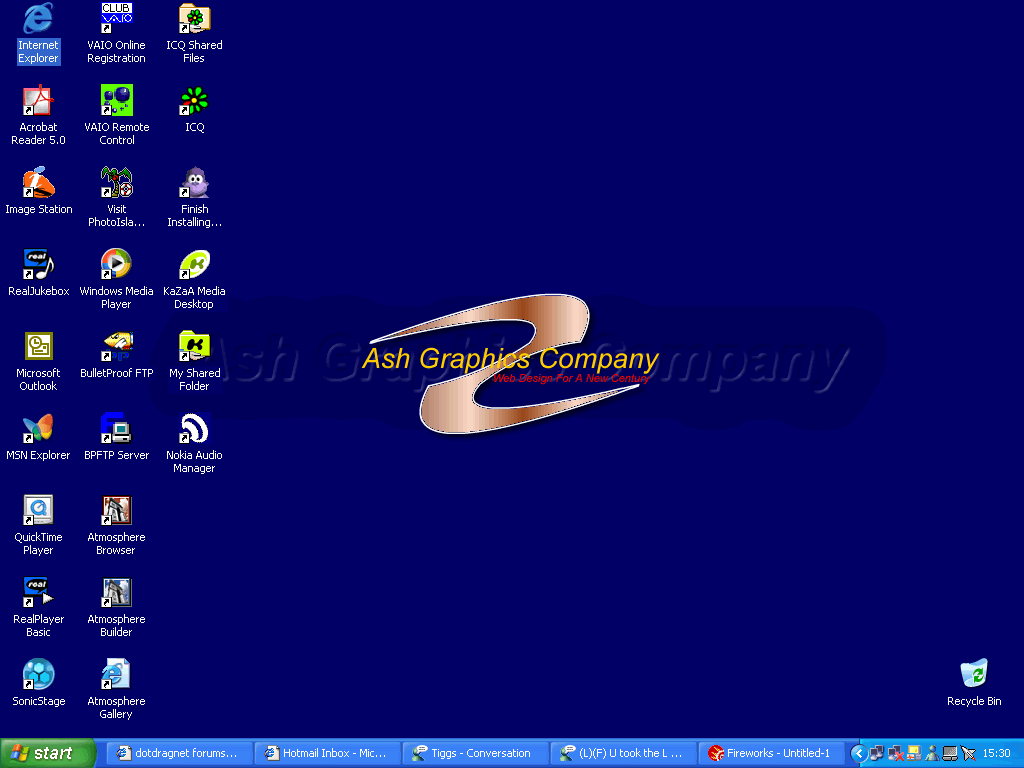
Task: Select the KaZaA Media Desktop icon
Action: pos(194,265)
